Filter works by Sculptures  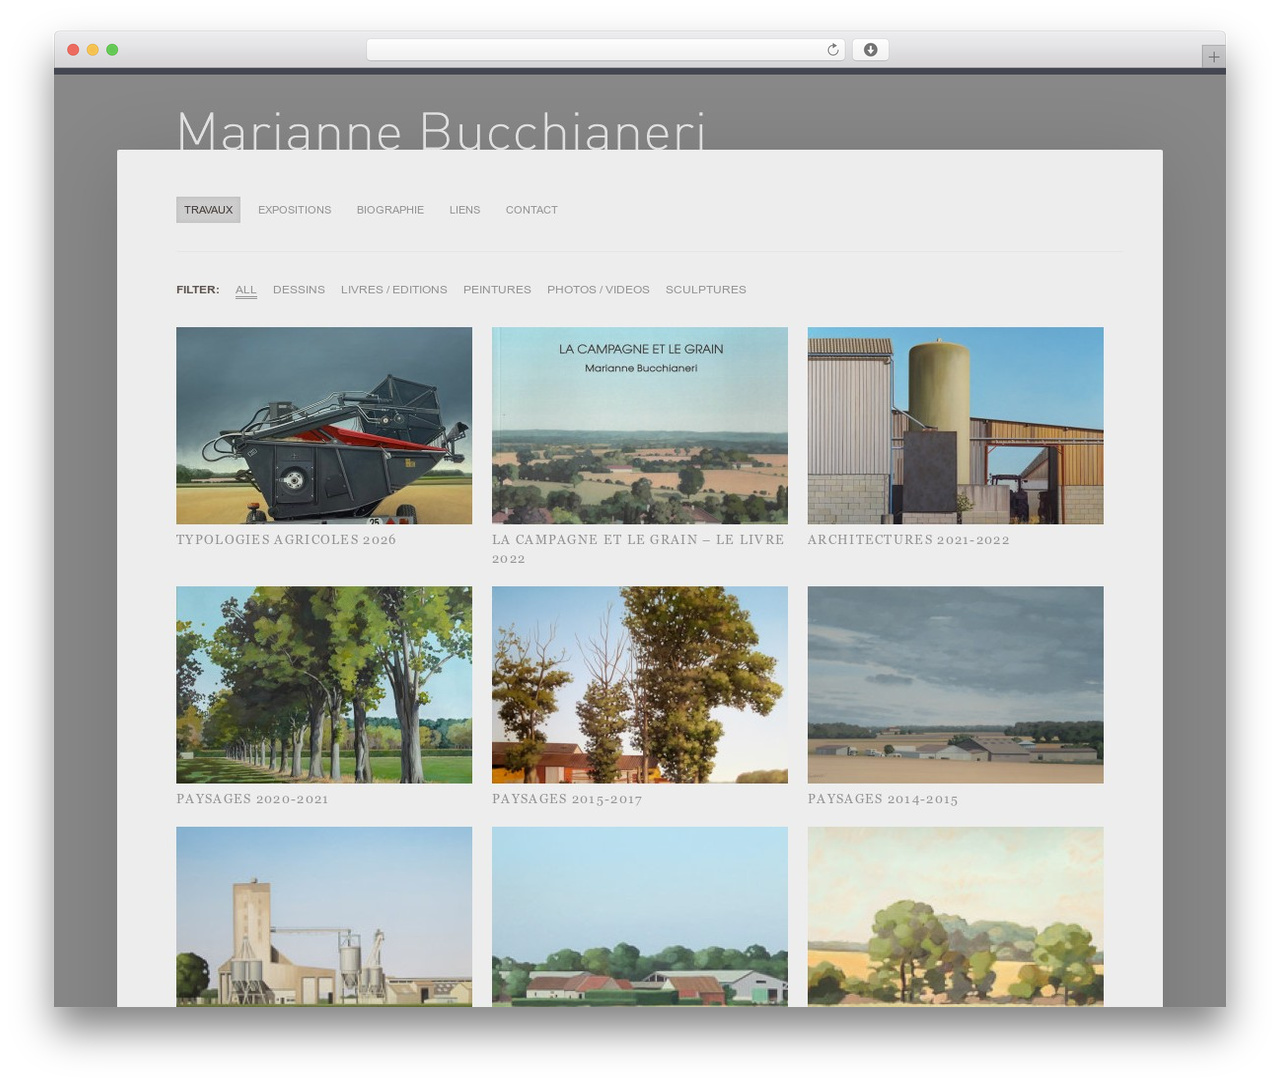706,290
